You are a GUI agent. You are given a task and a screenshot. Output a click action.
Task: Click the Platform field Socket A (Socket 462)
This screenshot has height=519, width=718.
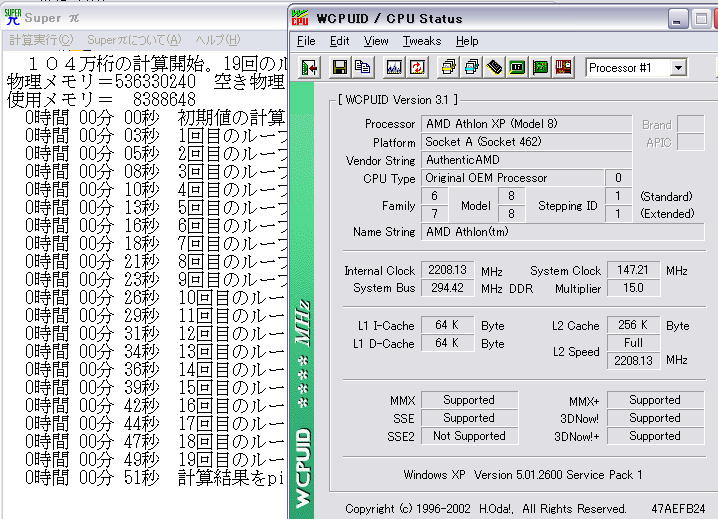click(526, 142)
